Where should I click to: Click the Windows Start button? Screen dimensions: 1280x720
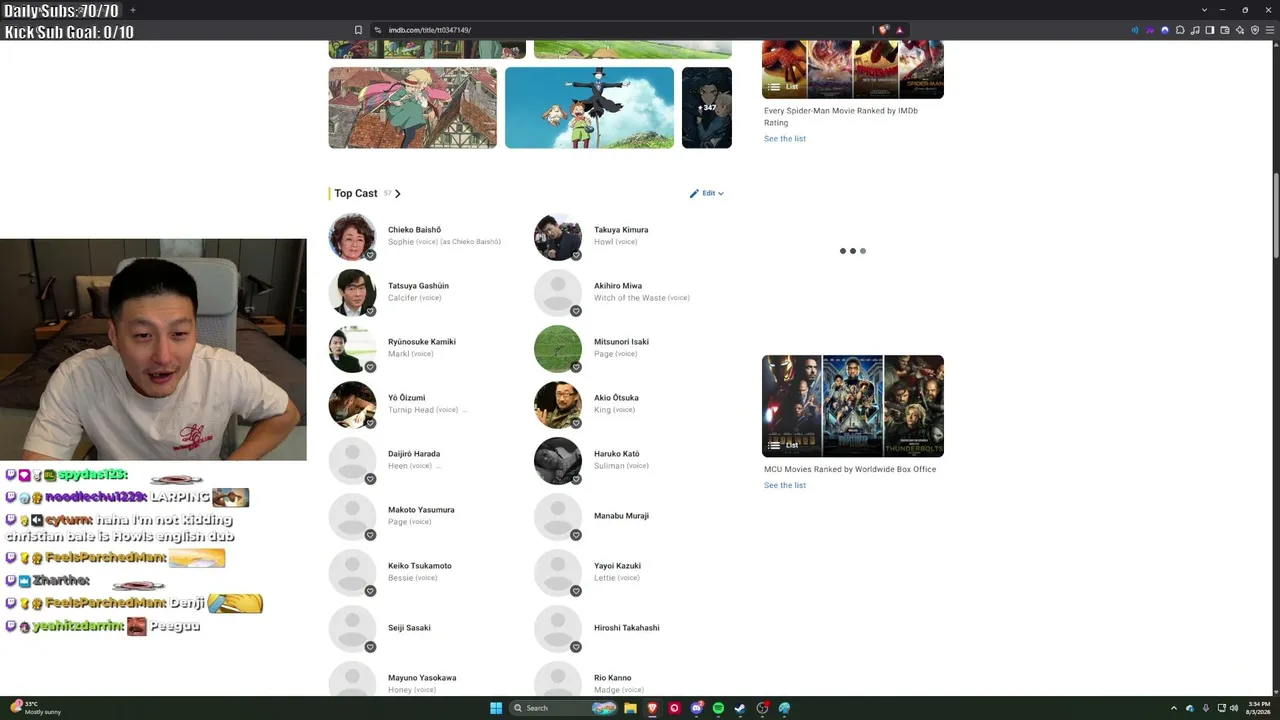coord(496,708)
